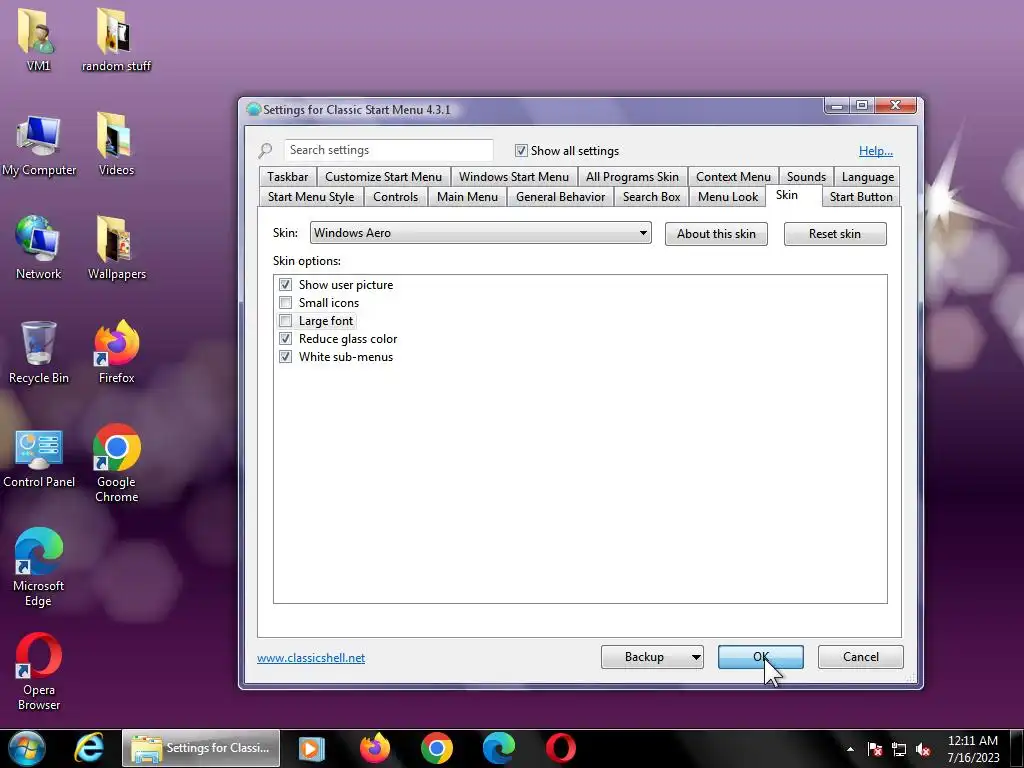The image size is (1024, 768).
Task: Select the Videos folder on desktop
Action: tap(116, 144)
